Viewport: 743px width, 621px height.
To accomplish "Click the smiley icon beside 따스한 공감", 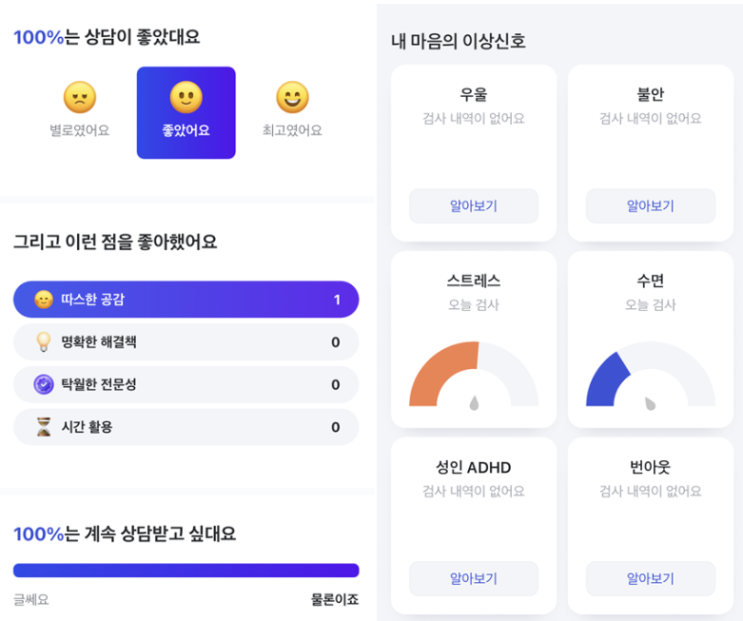I will [x=44, y=299].
